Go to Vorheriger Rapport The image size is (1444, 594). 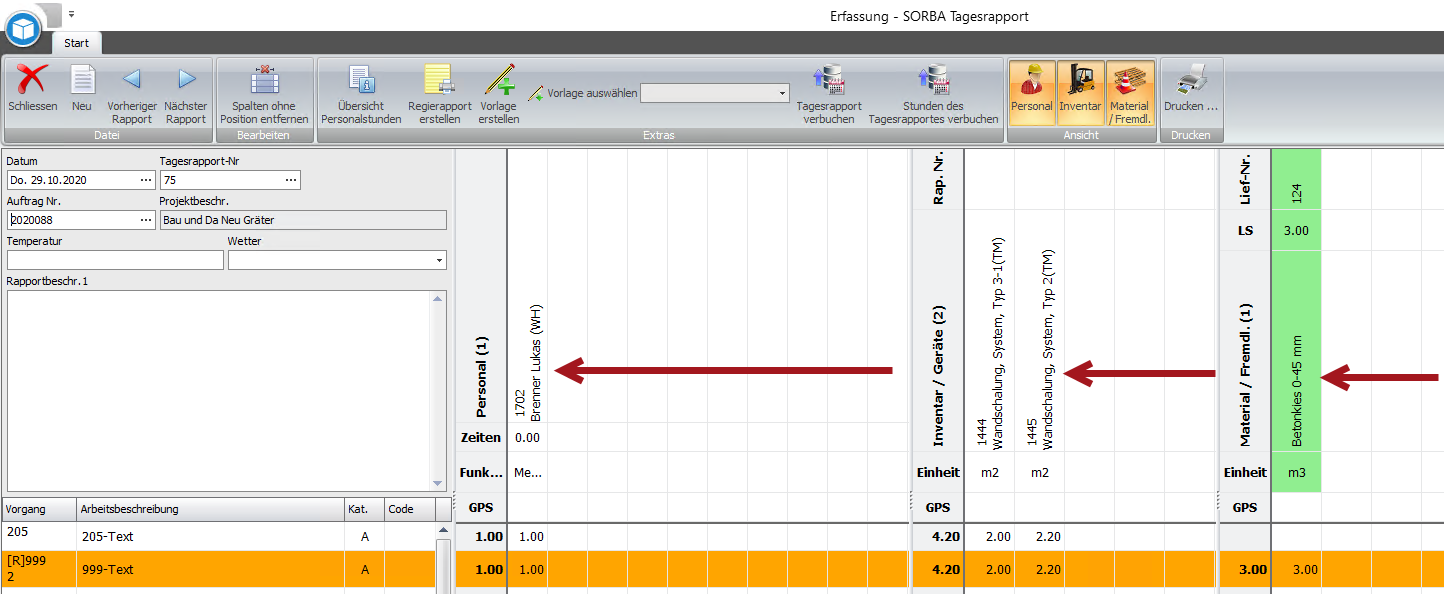(x=132, y=92)
